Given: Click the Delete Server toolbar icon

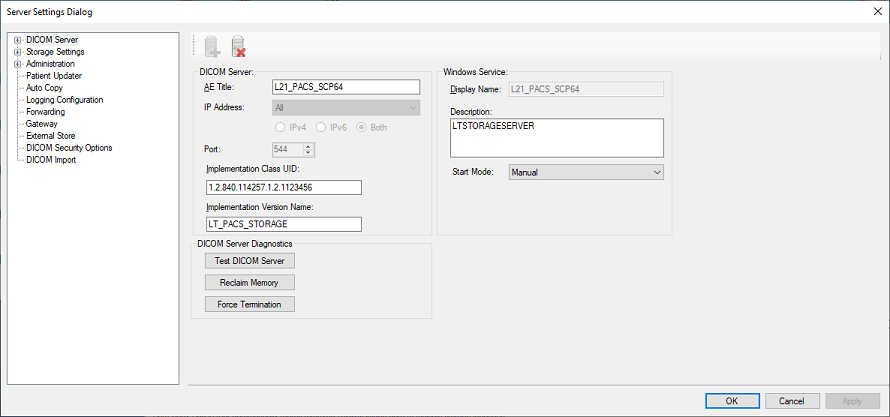Looking at the screenshot, I should pyautogui.click(x=238, y=46).
